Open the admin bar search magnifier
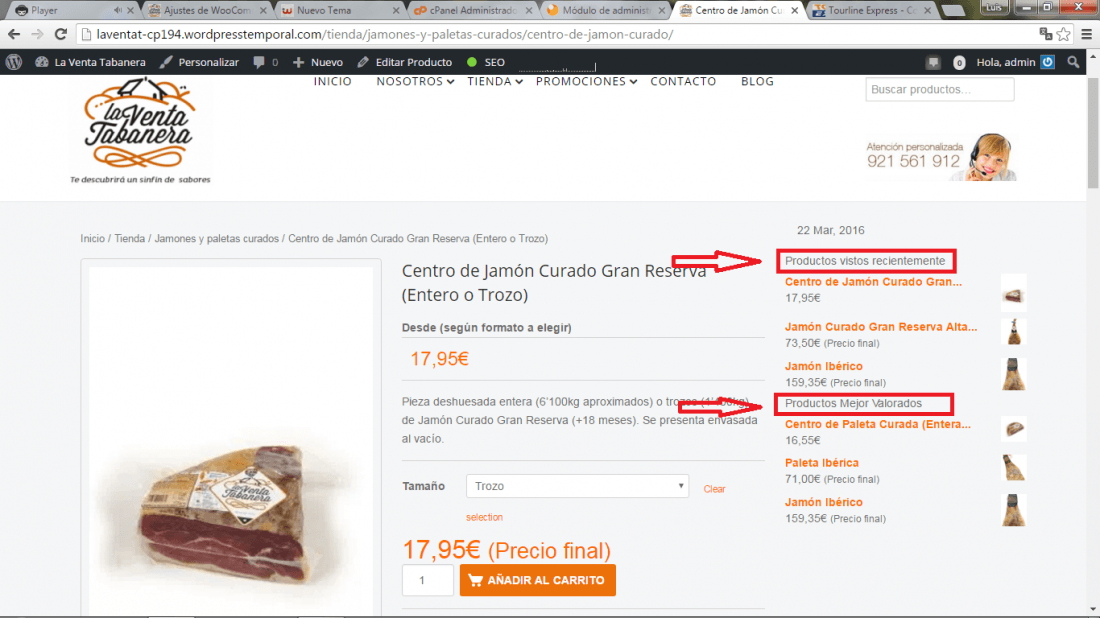1100x618 pixels. tap(1073, 62)
